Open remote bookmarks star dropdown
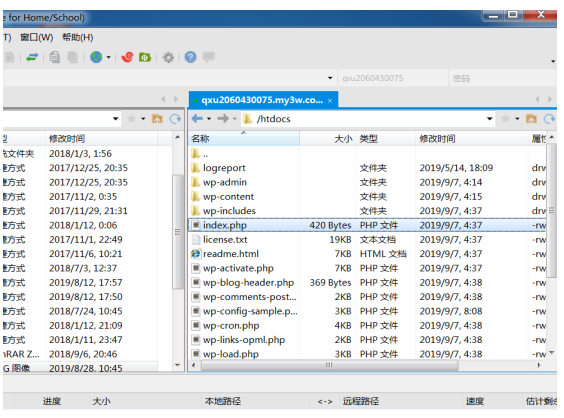Image resolution: width=564 pixels, height=418 pixels. coord(517,118)
